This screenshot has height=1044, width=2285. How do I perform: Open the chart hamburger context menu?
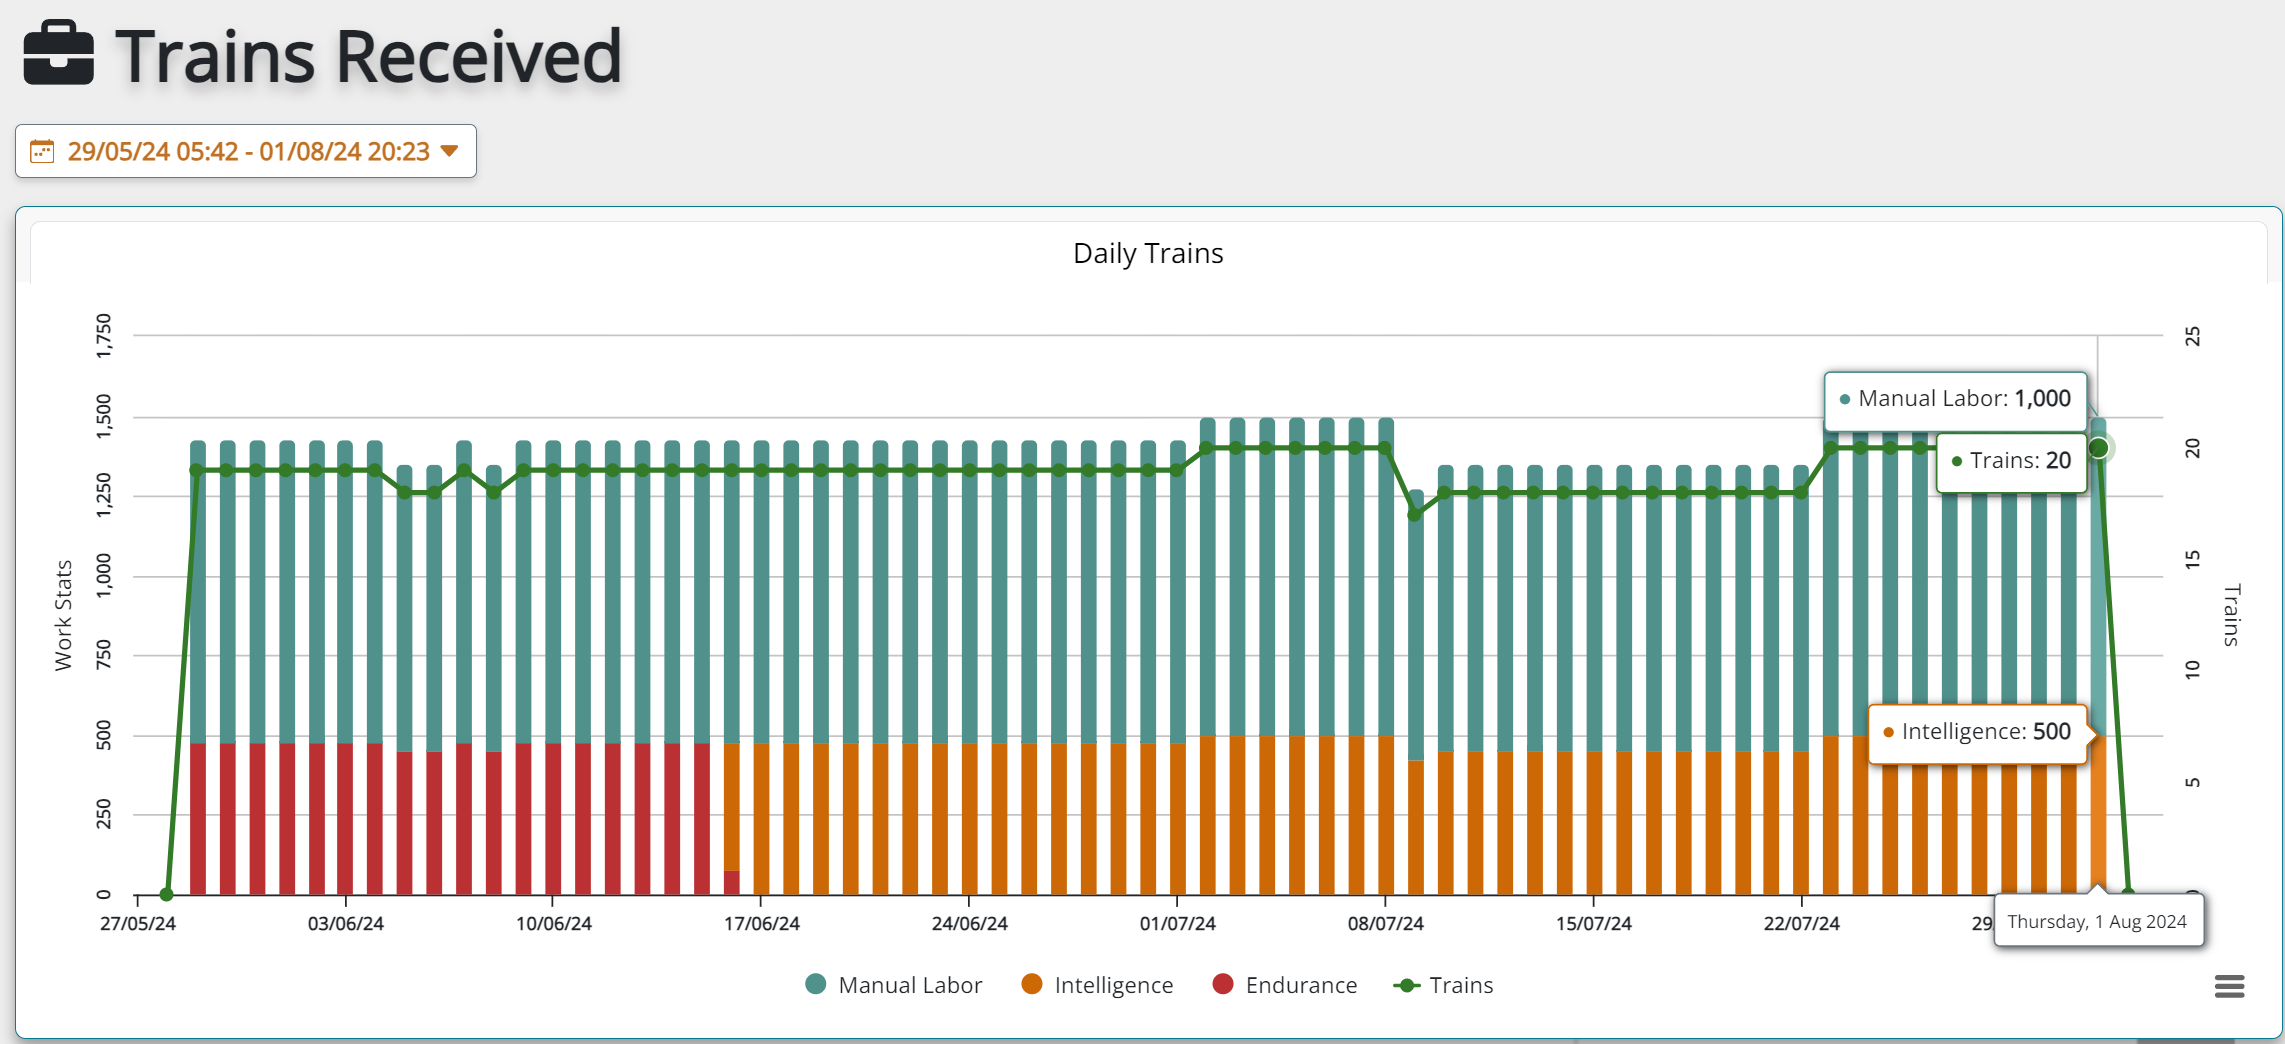pos(2229,986)
